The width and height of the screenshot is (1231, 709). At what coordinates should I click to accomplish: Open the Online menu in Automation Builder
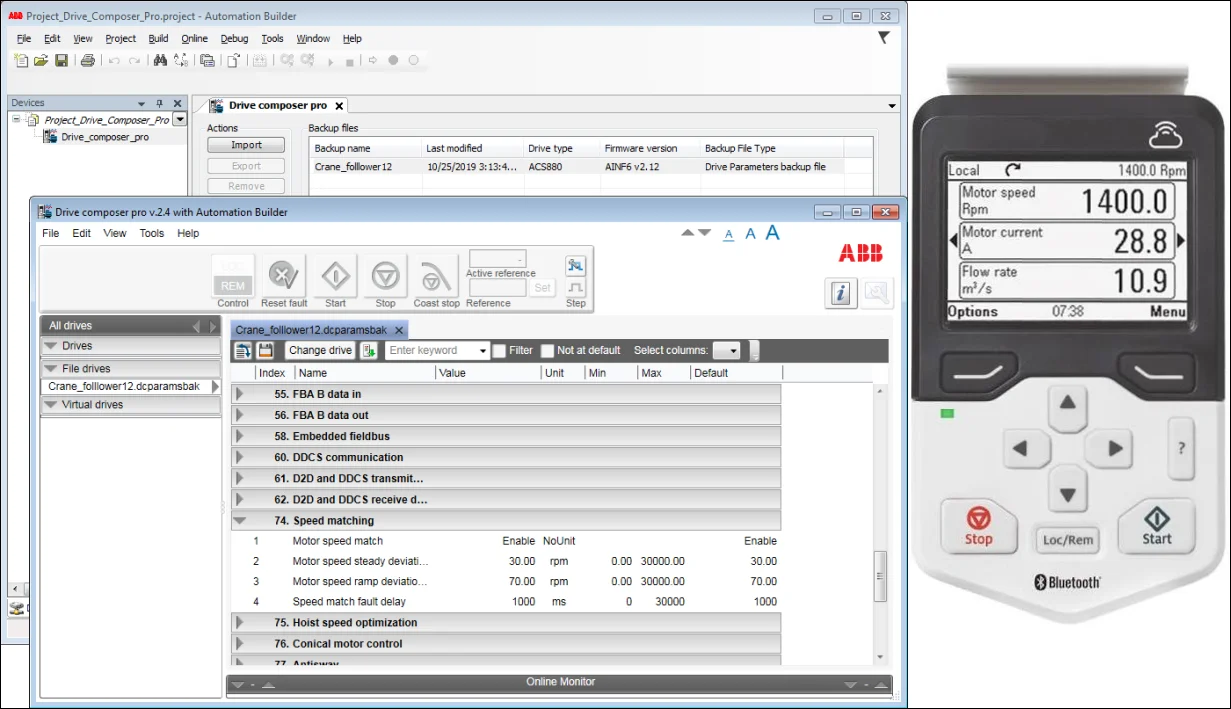click(195, 39)
